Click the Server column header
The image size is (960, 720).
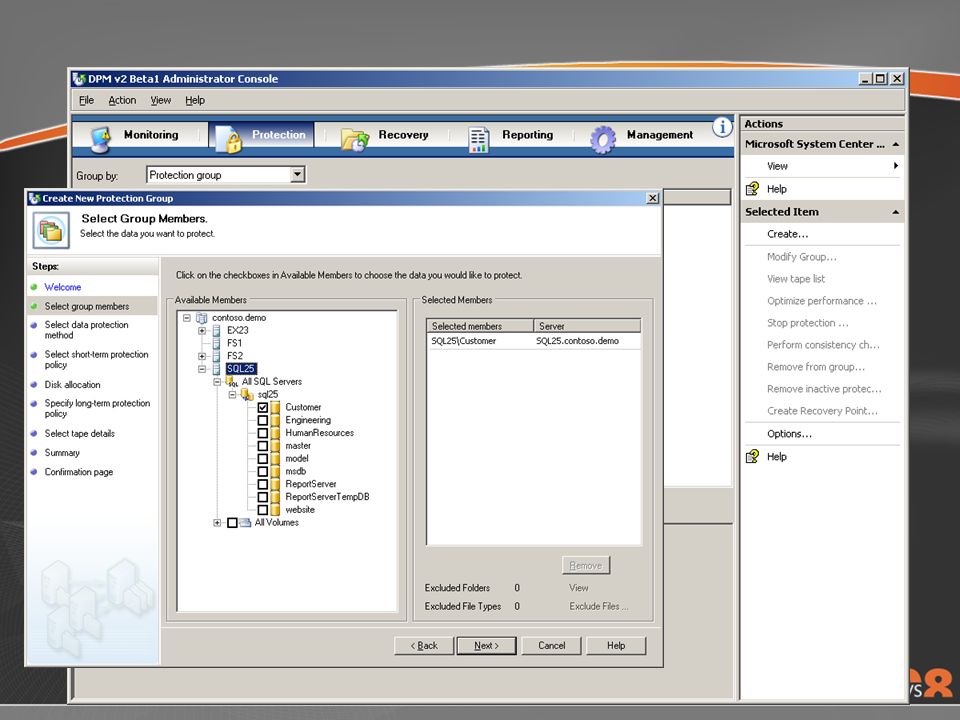pos(587,326)
